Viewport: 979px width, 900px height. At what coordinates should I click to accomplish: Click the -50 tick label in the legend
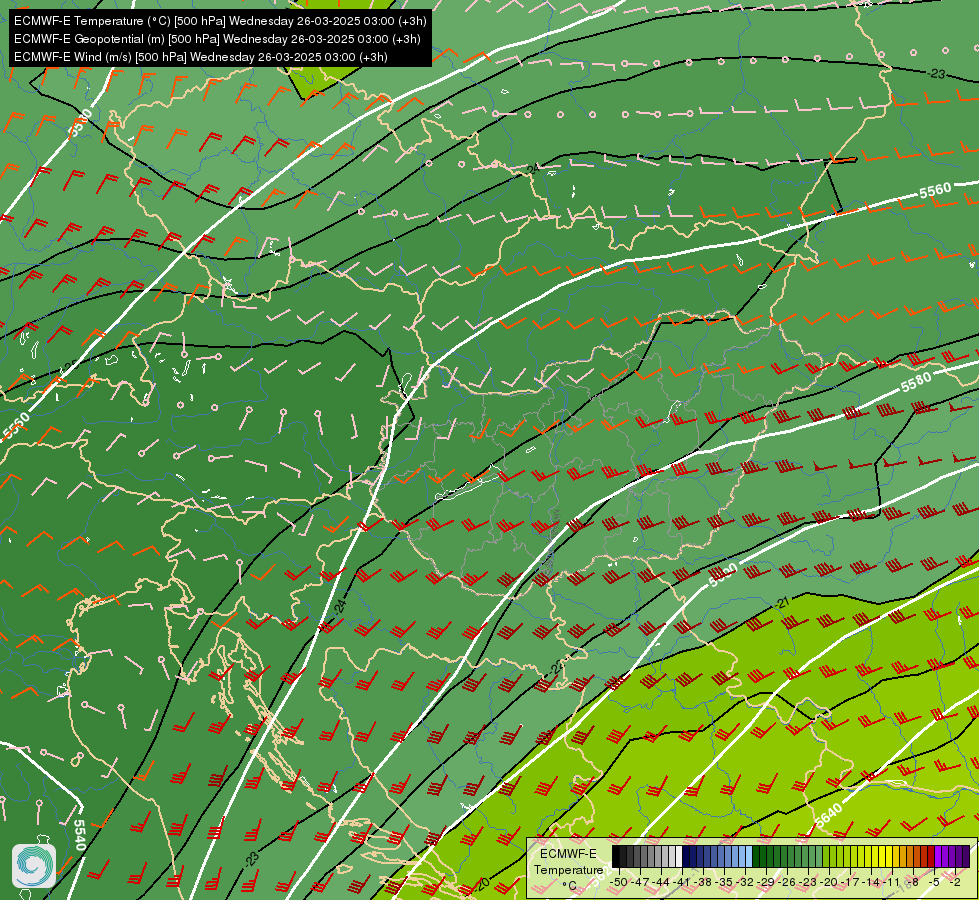tap(619, 882)
